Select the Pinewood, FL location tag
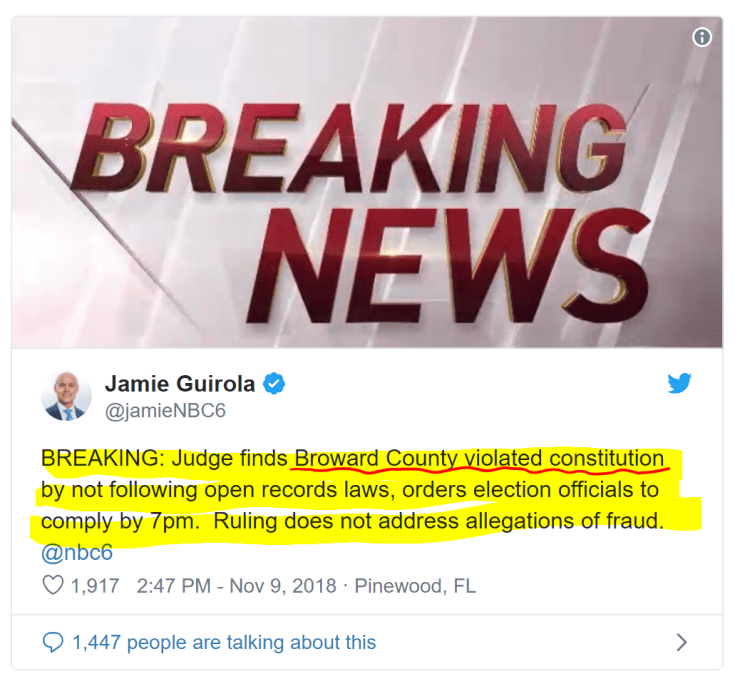Image resolution: width=735 pixels, height=674 pixels. coord(415,586)
